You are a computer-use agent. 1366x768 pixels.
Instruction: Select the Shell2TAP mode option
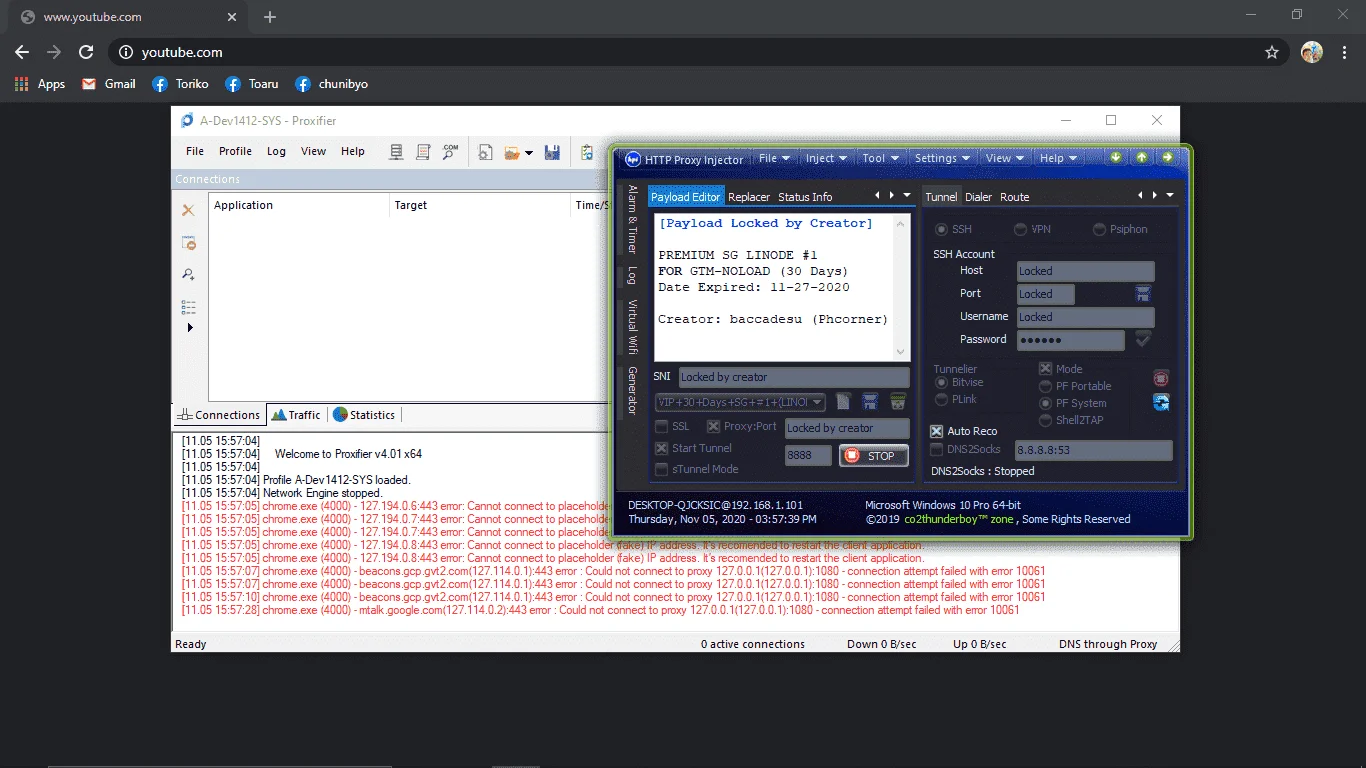(1046, 421)
